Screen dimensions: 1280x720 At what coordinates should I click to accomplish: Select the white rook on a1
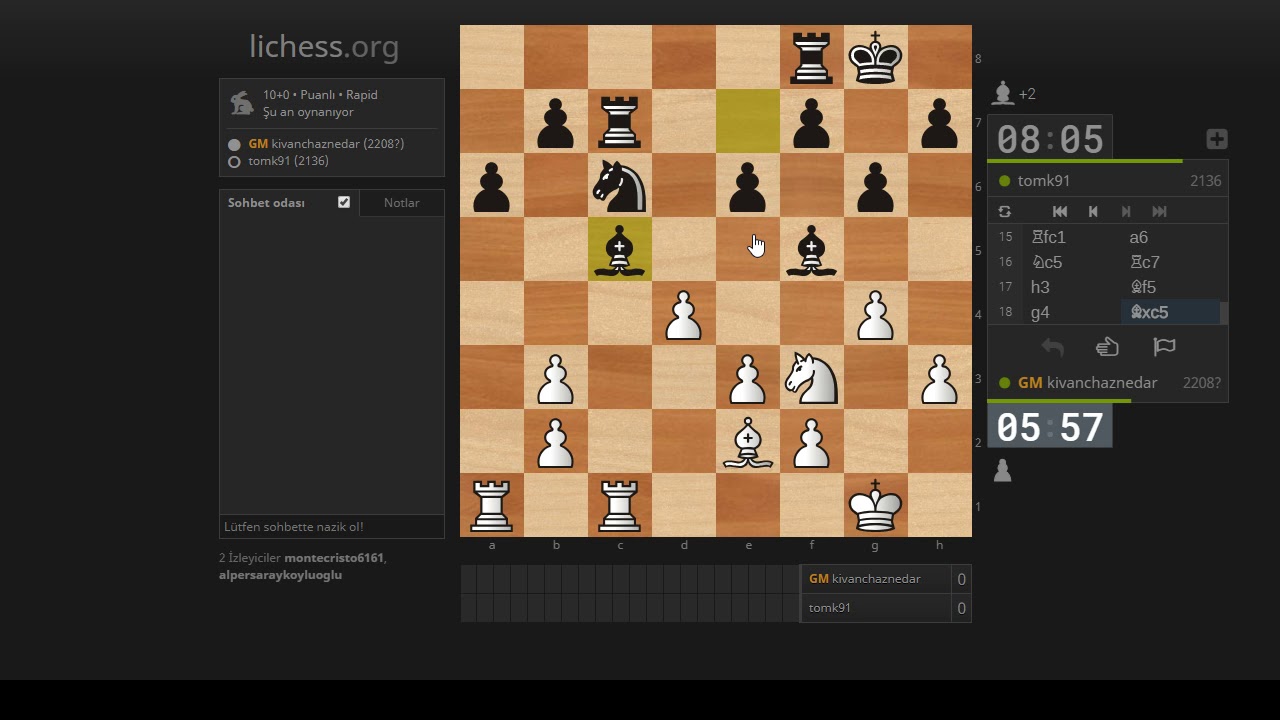pyautogui.click(x=492, y=505)
